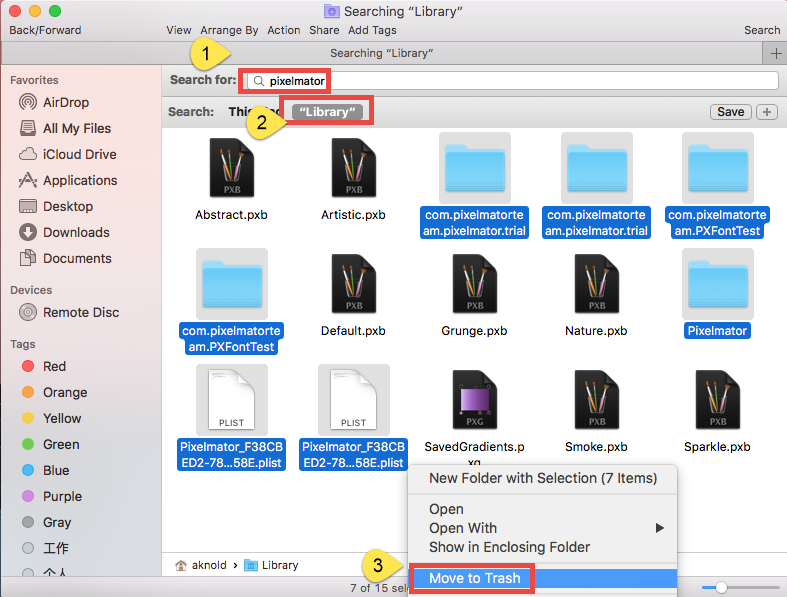The image size is (787, 597).
Task: Filter by the Red tag
Action: pos(54,366)
